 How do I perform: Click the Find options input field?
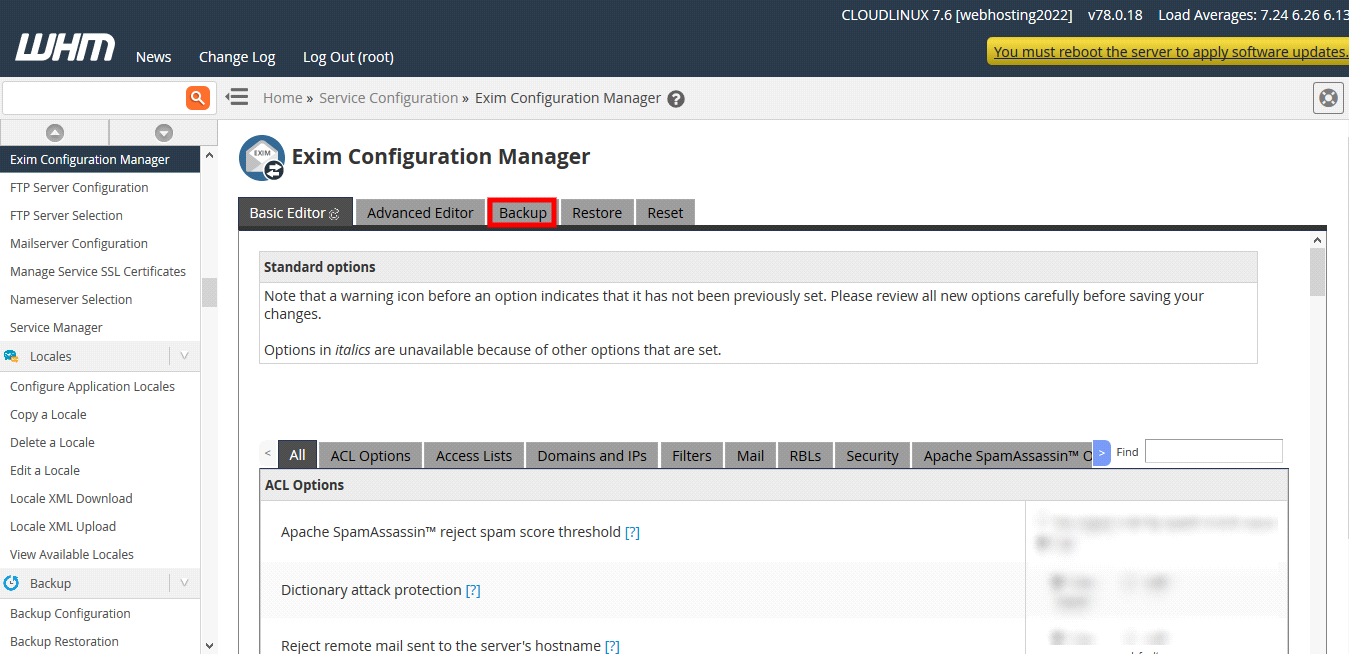1213,452
